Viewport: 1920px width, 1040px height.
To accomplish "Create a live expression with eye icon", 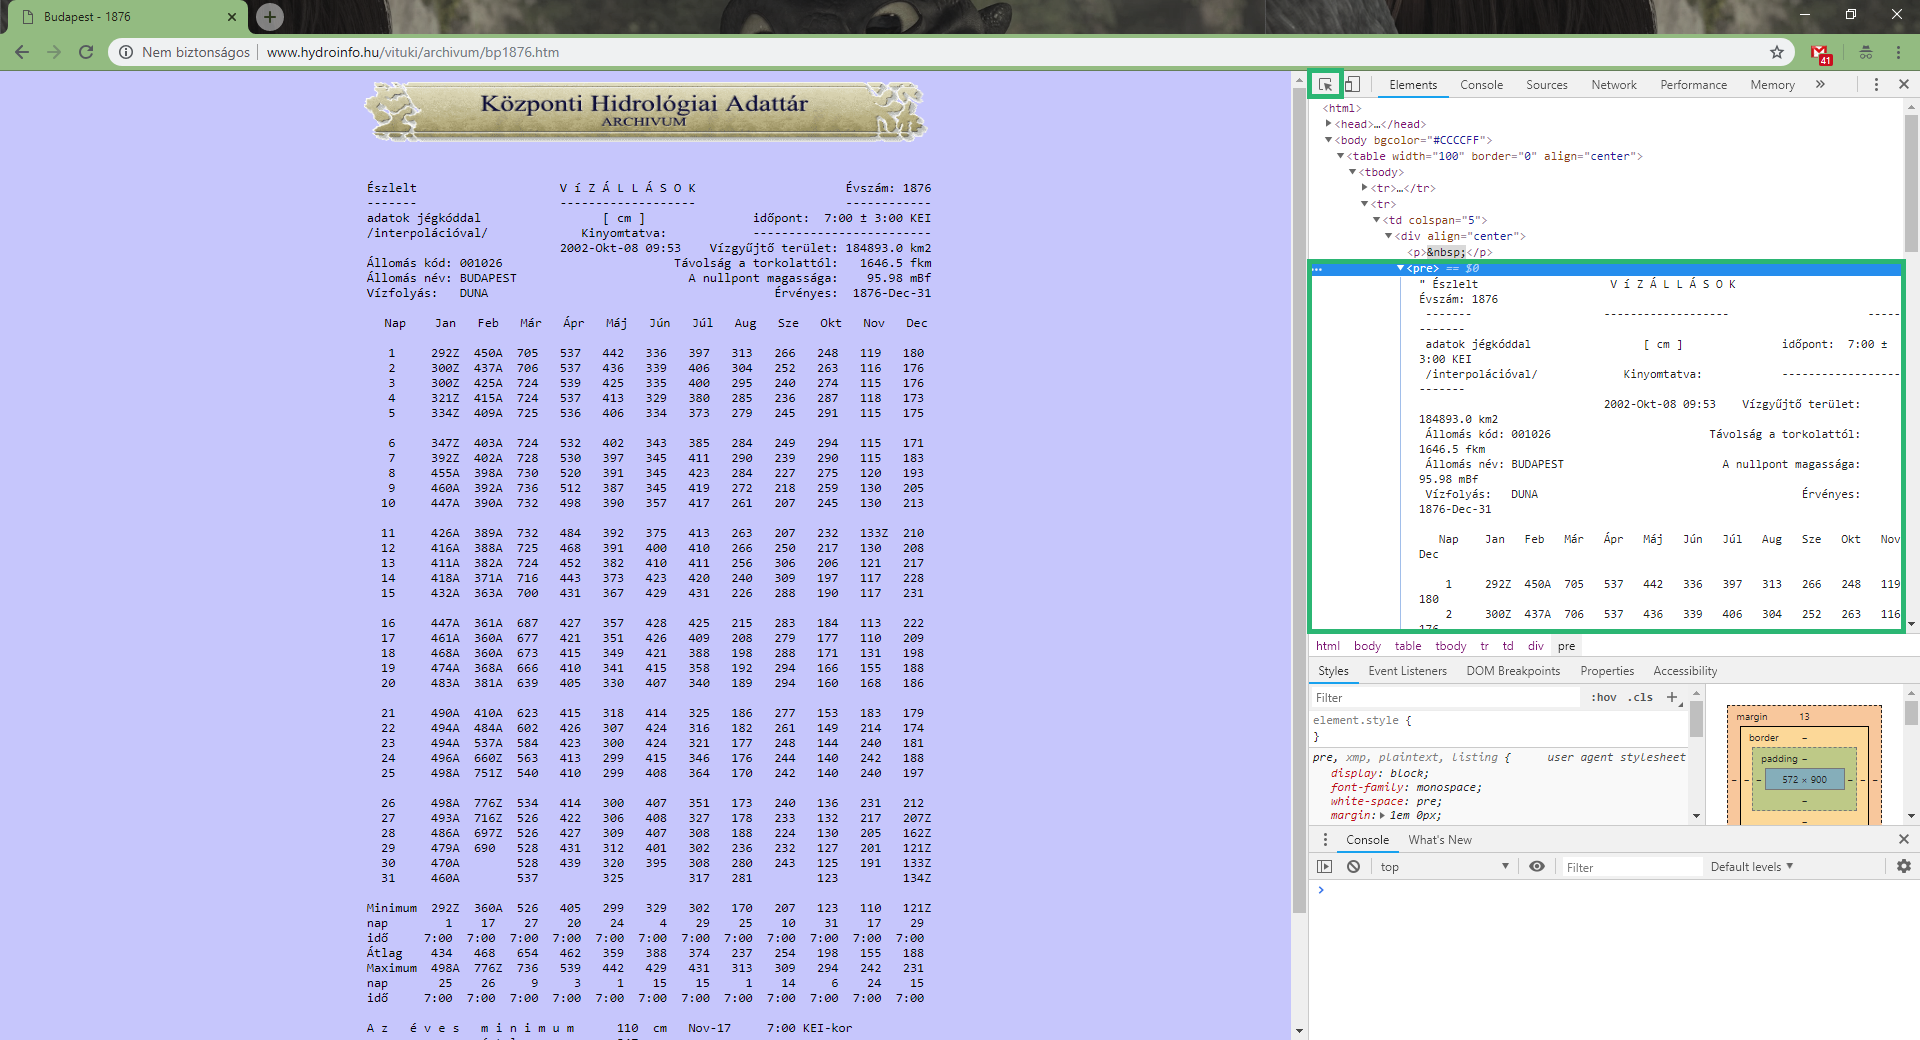I will (1537, 866).
